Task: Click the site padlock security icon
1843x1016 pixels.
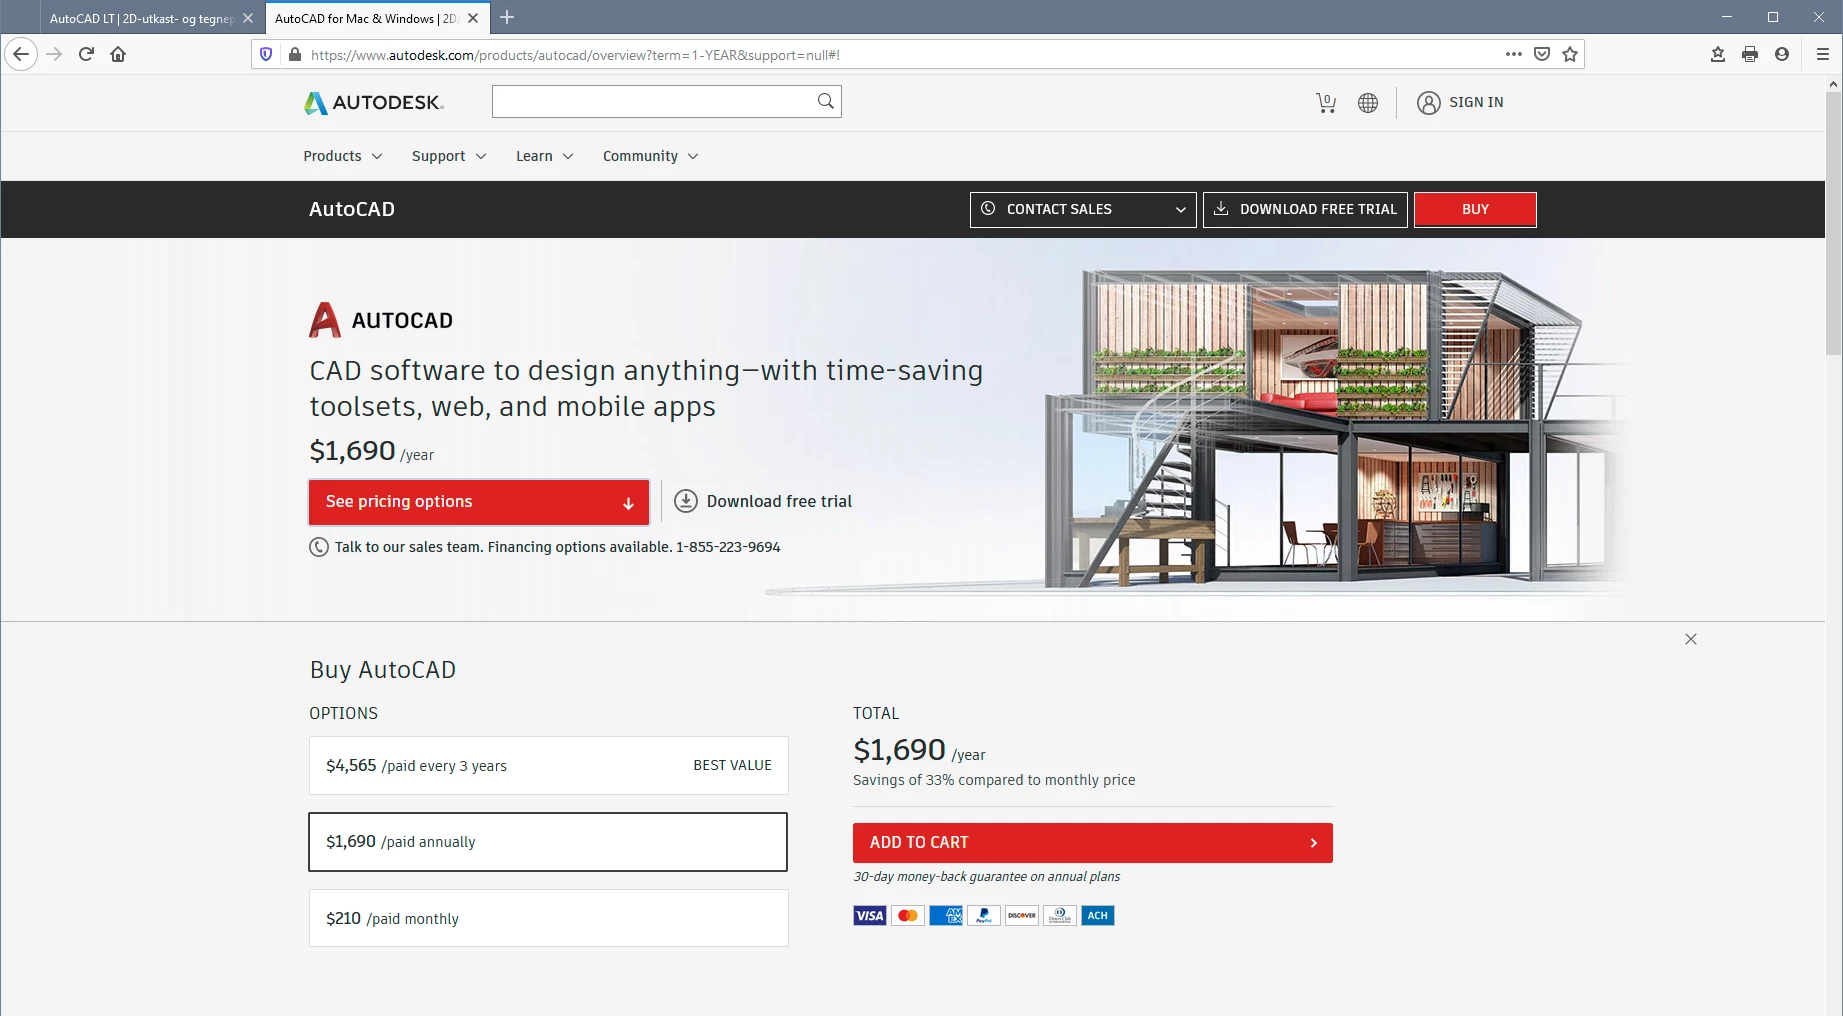Action: pos(294,54)
